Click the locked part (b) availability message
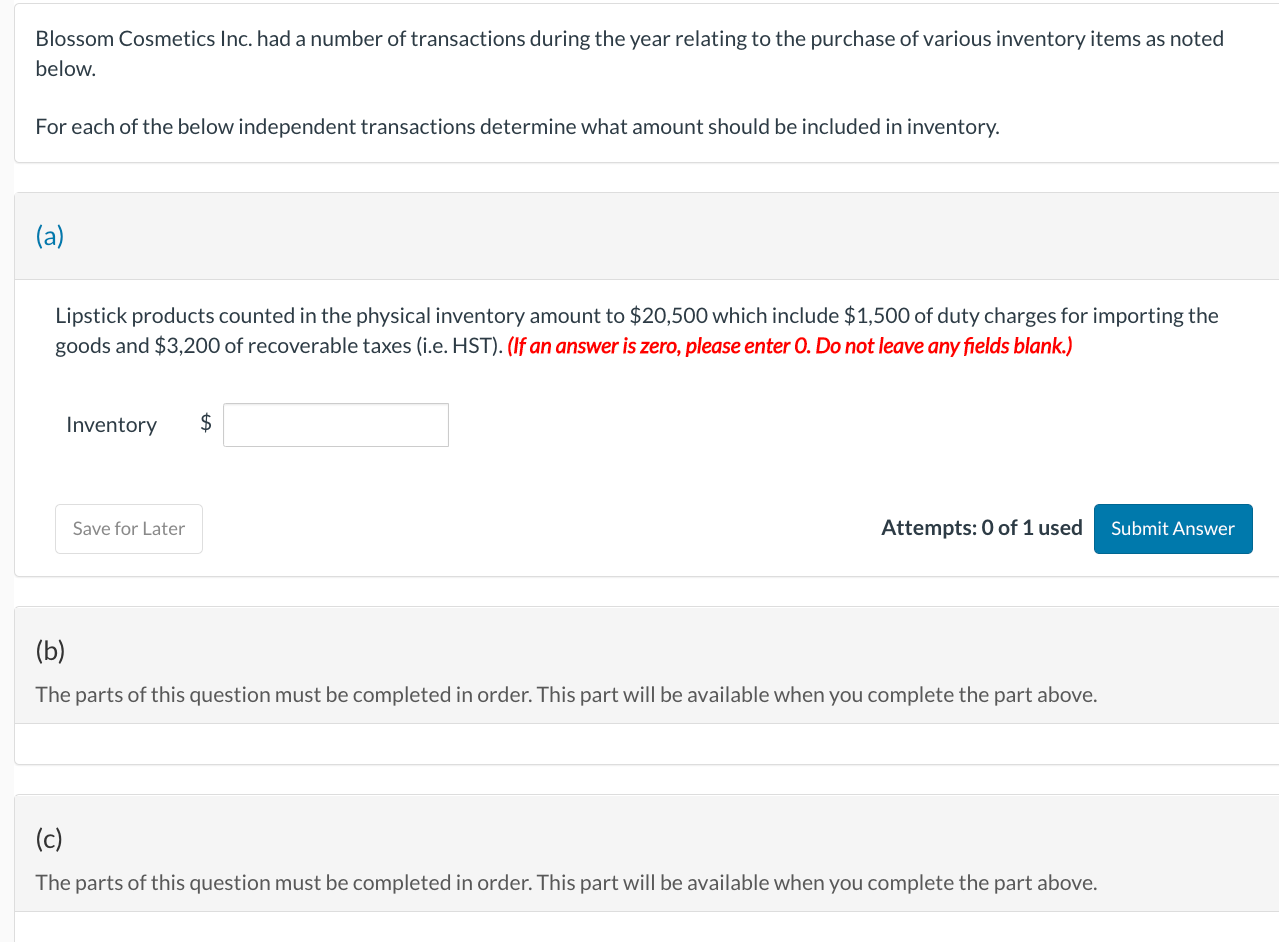 565,694
